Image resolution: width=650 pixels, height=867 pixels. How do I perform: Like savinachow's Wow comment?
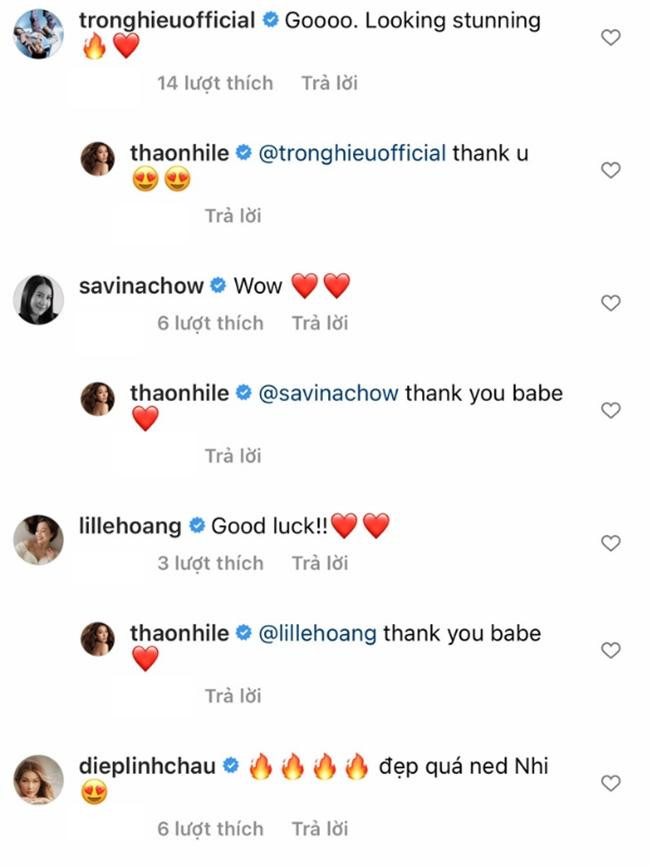(610, 303)
